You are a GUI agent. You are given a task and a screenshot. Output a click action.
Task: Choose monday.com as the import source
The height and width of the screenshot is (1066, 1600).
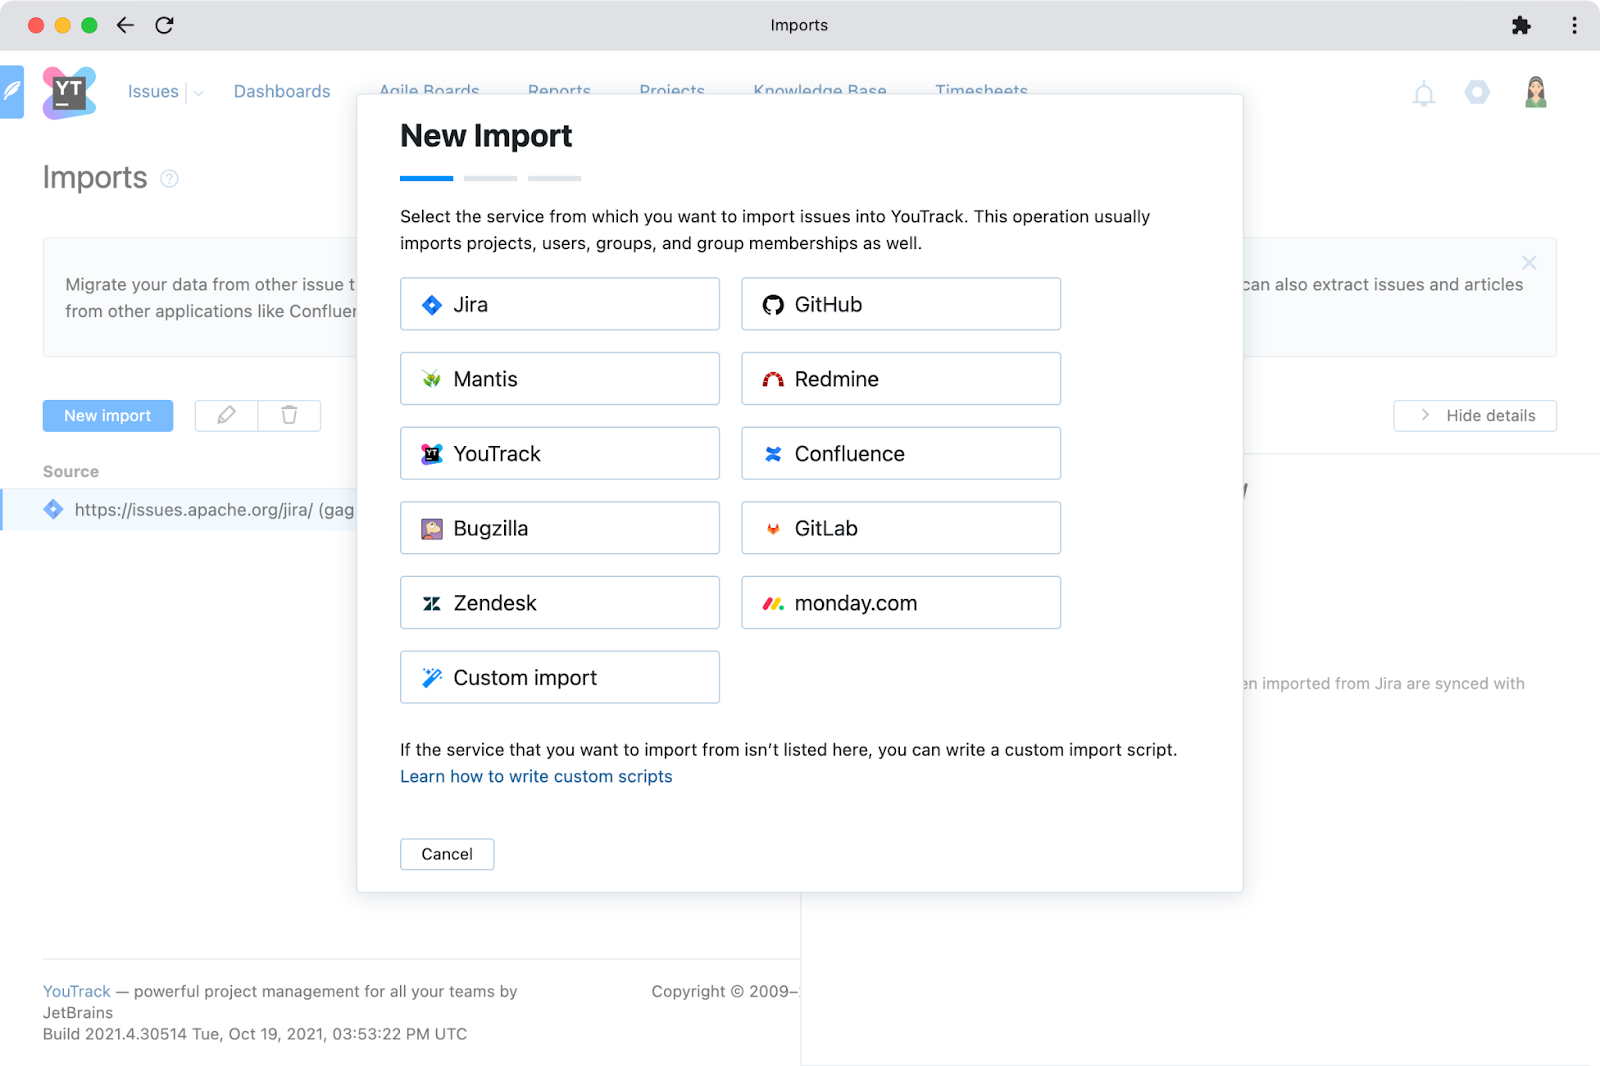(x=900, y=603)
